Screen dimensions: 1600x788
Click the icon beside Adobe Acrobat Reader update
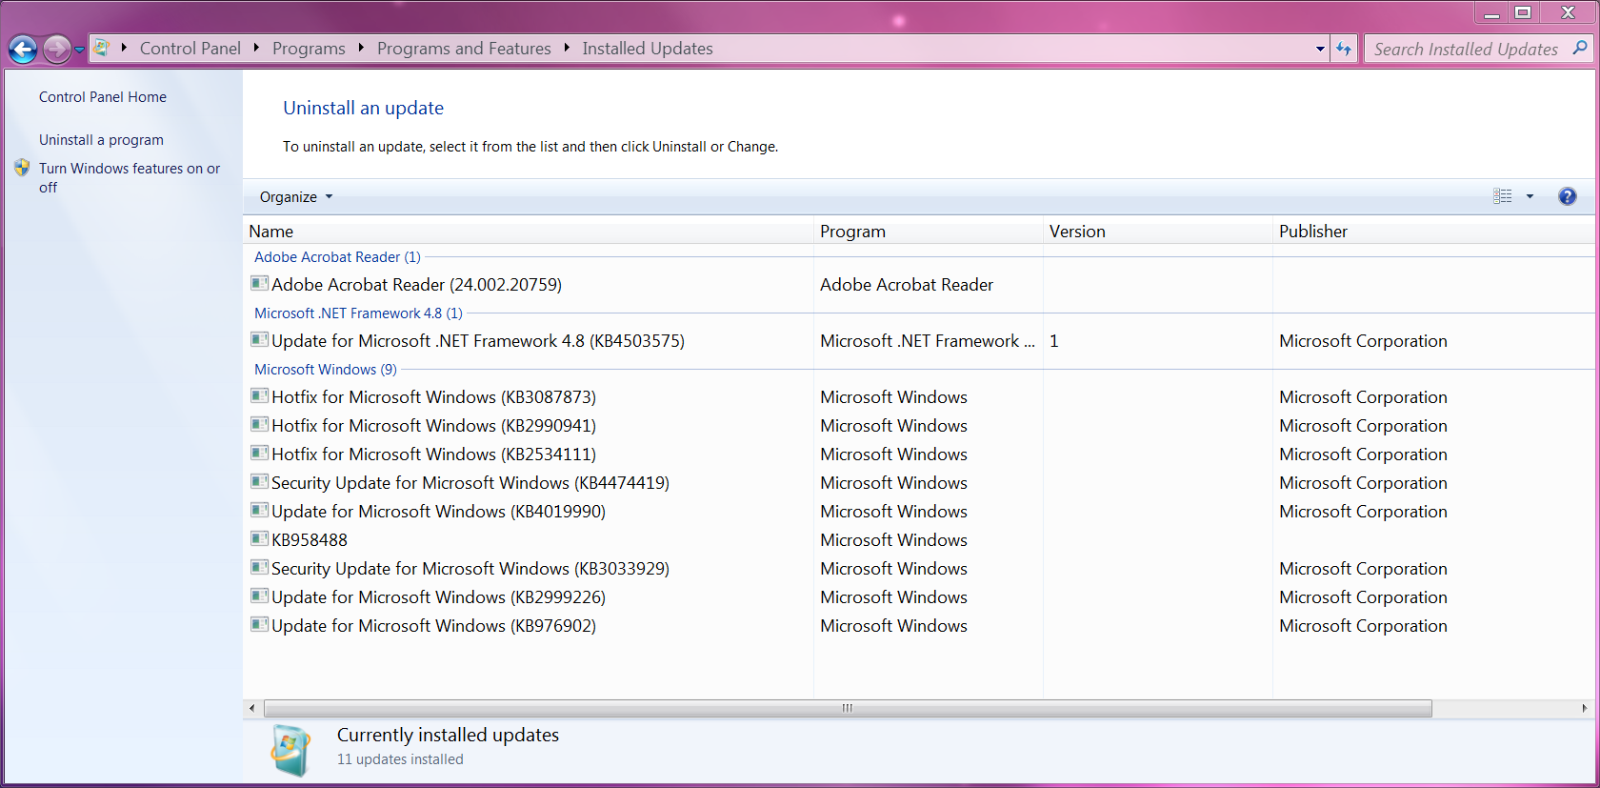[260, 283]
